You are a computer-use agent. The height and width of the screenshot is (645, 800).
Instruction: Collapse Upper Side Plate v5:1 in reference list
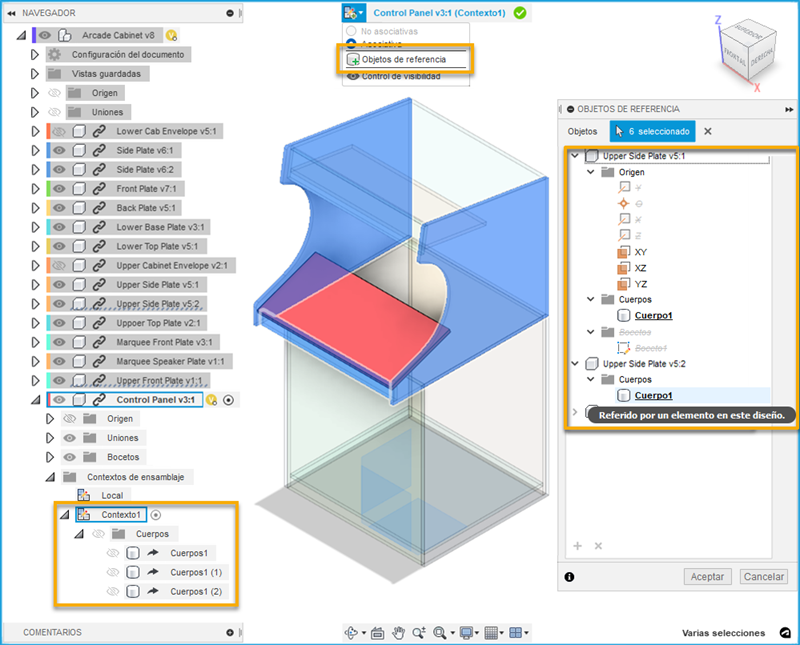click(574, 155)
